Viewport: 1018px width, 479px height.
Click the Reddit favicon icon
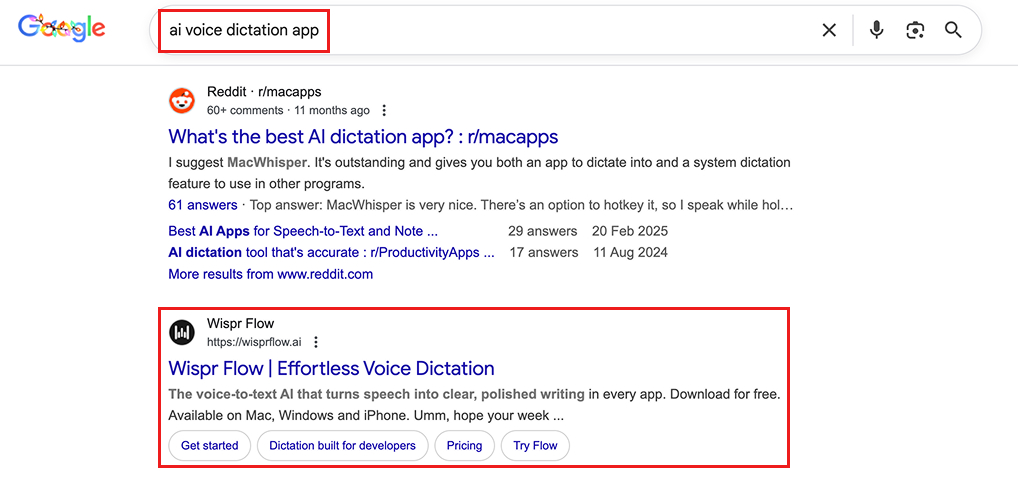(182, 101)
